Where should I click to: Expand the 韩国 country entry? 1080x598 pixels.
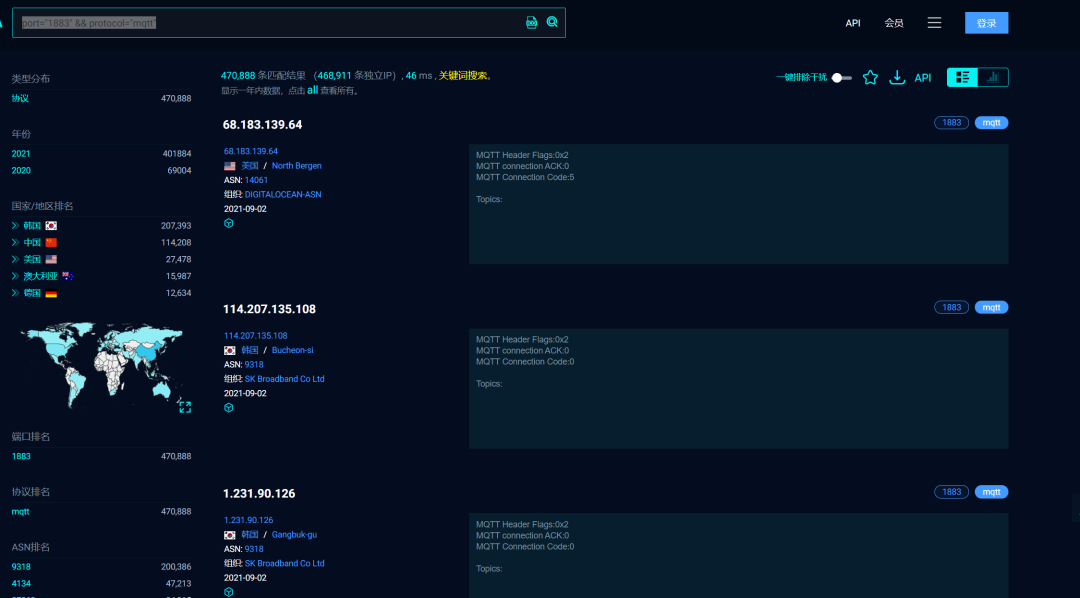tap(16, 226)
